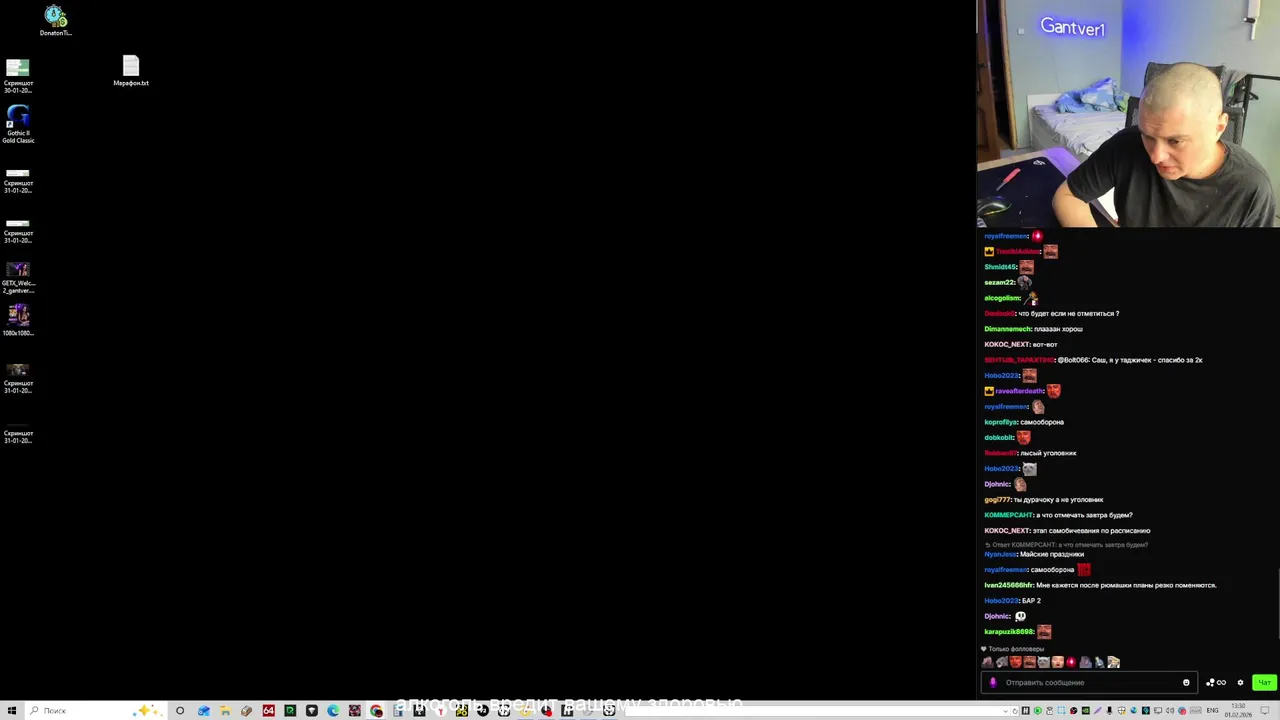Open the red 64 app on taskbar
1280x720 pixels.
coord(268,711)
